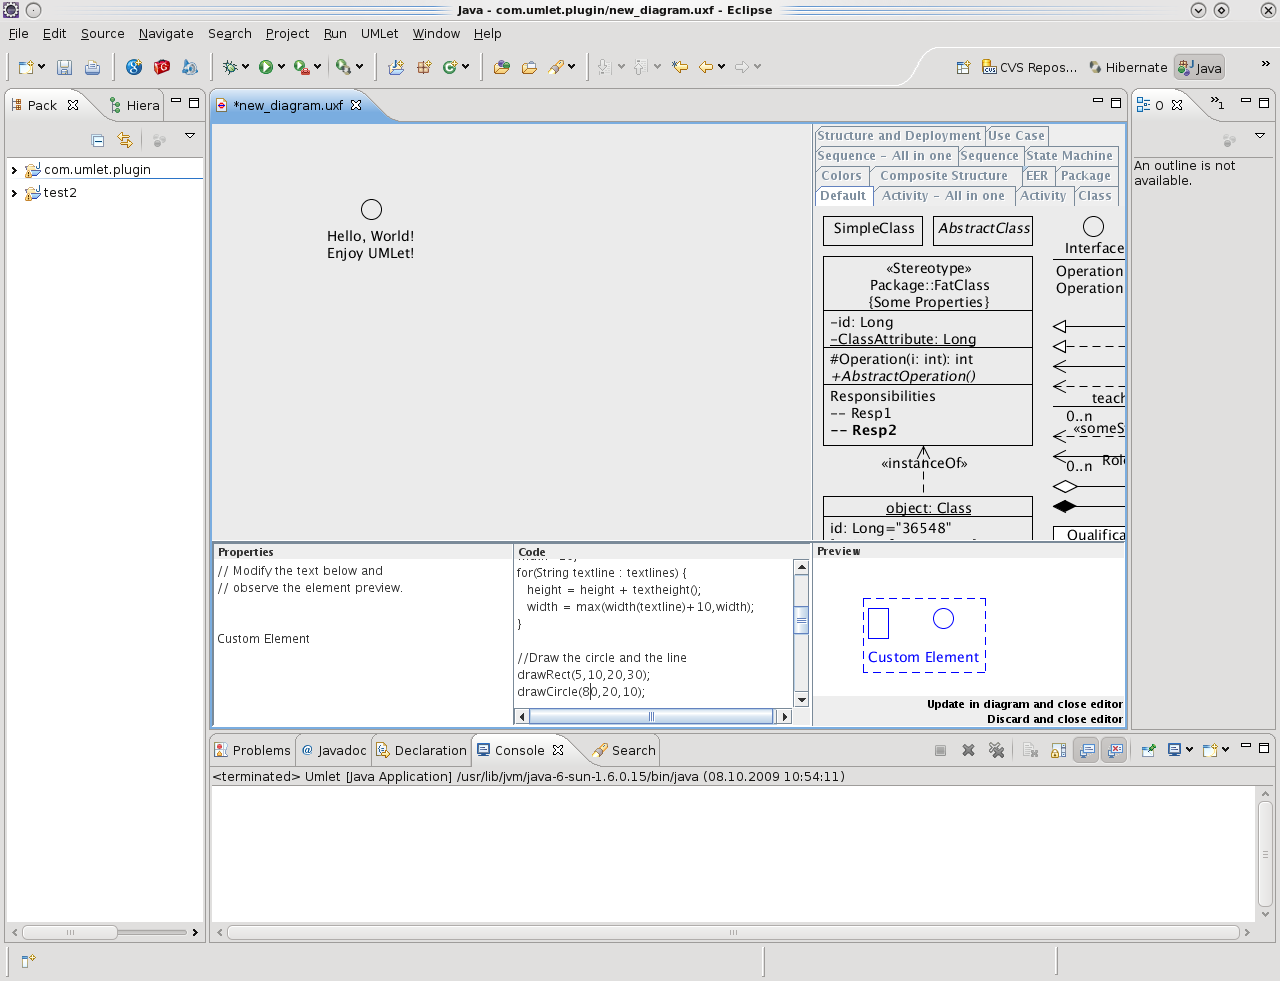
Task: Click the Open Perspective icon
Action: (963, 68)
